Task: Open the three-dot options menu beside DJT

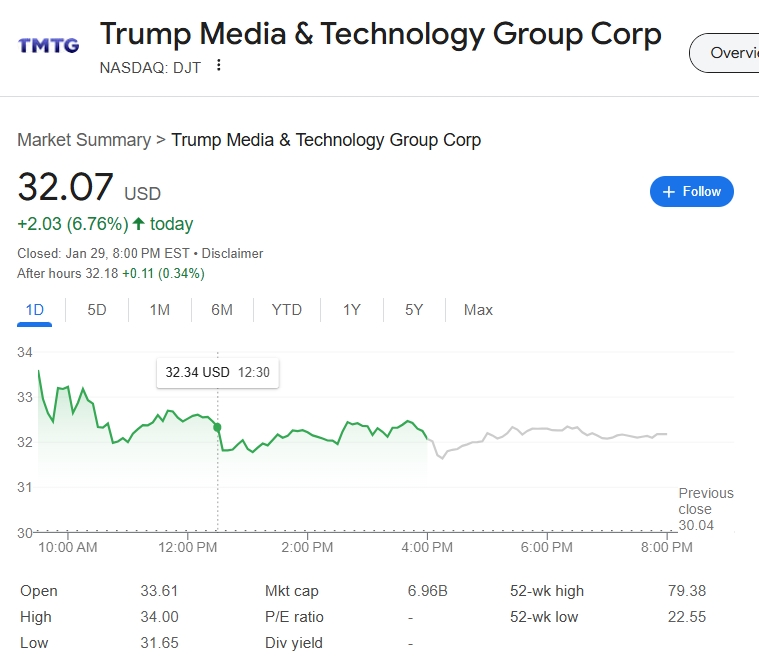Action: pos(219,65)
